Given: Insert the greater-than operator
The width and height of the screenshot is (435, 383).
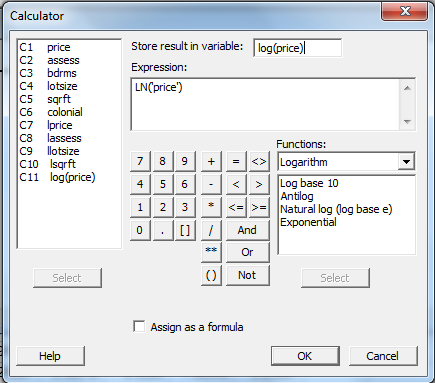Looking at the screenshot, I should pyautogui.click(x=259, y=184).
